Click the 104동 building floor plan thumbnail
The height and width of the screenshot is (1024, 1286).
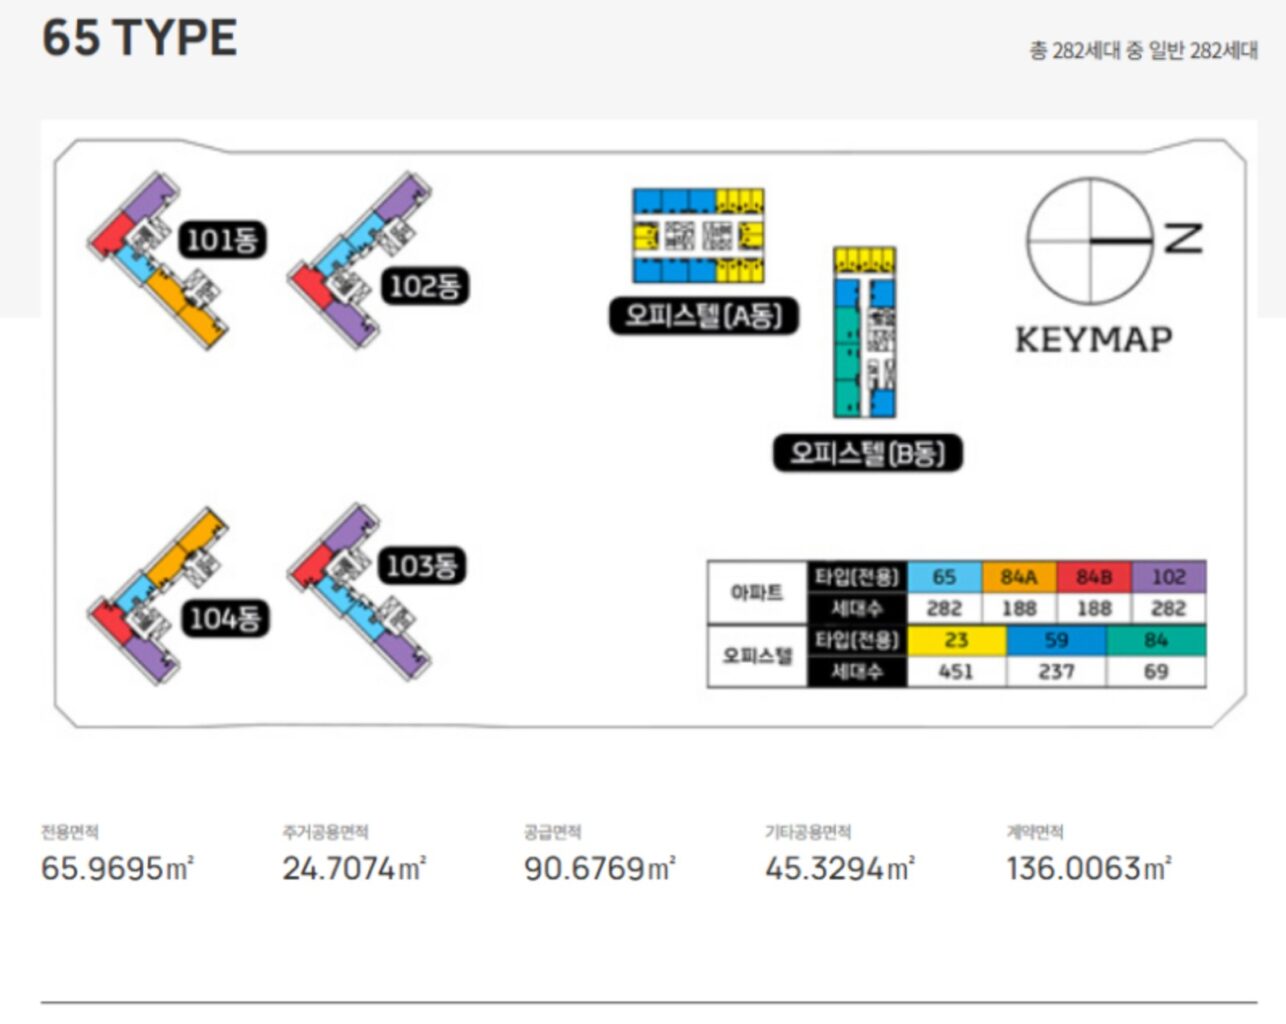point(158,597)
